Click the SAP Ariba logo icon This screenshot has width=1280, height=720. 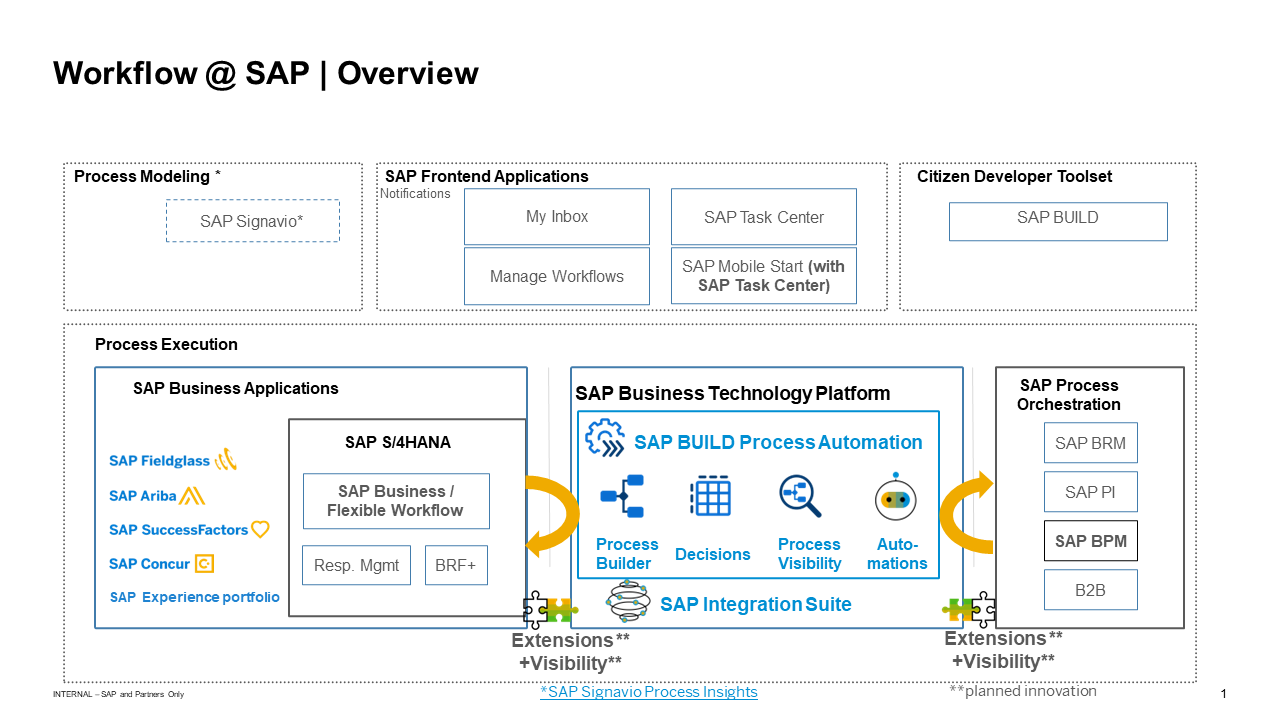coord(193,495)
